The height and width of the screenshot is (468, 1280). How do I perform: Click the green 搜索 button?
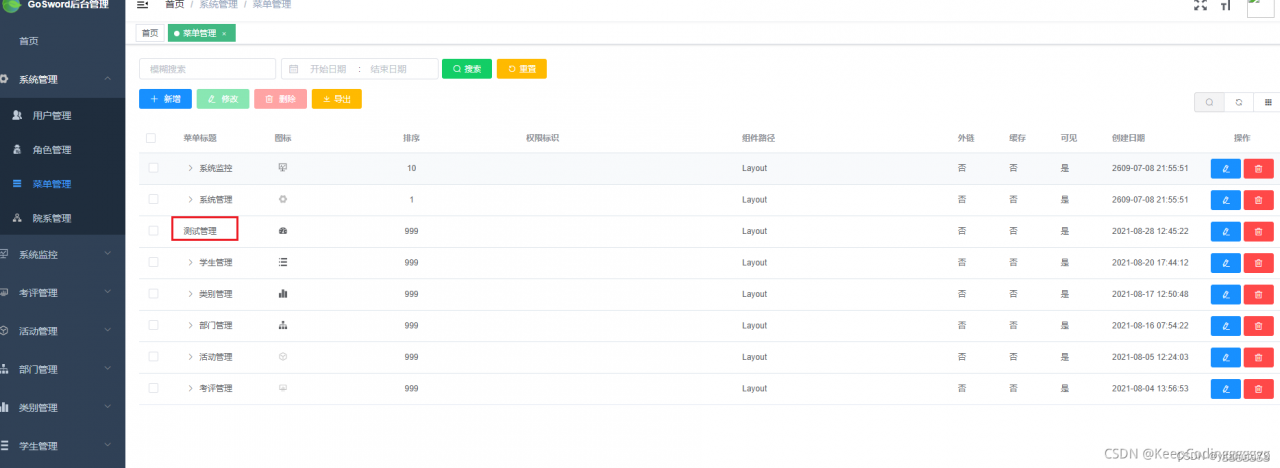point(467,69)
